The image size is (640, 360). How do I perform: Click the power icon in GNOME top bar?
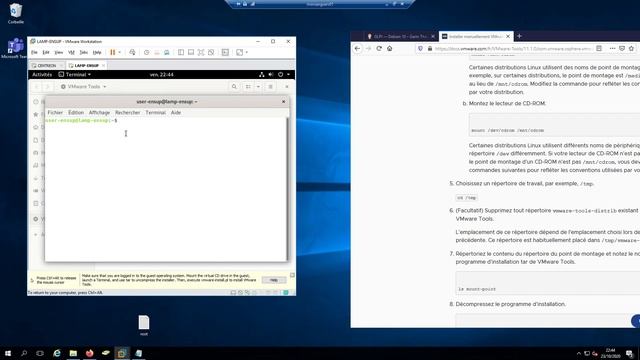(x=280, y=75)
